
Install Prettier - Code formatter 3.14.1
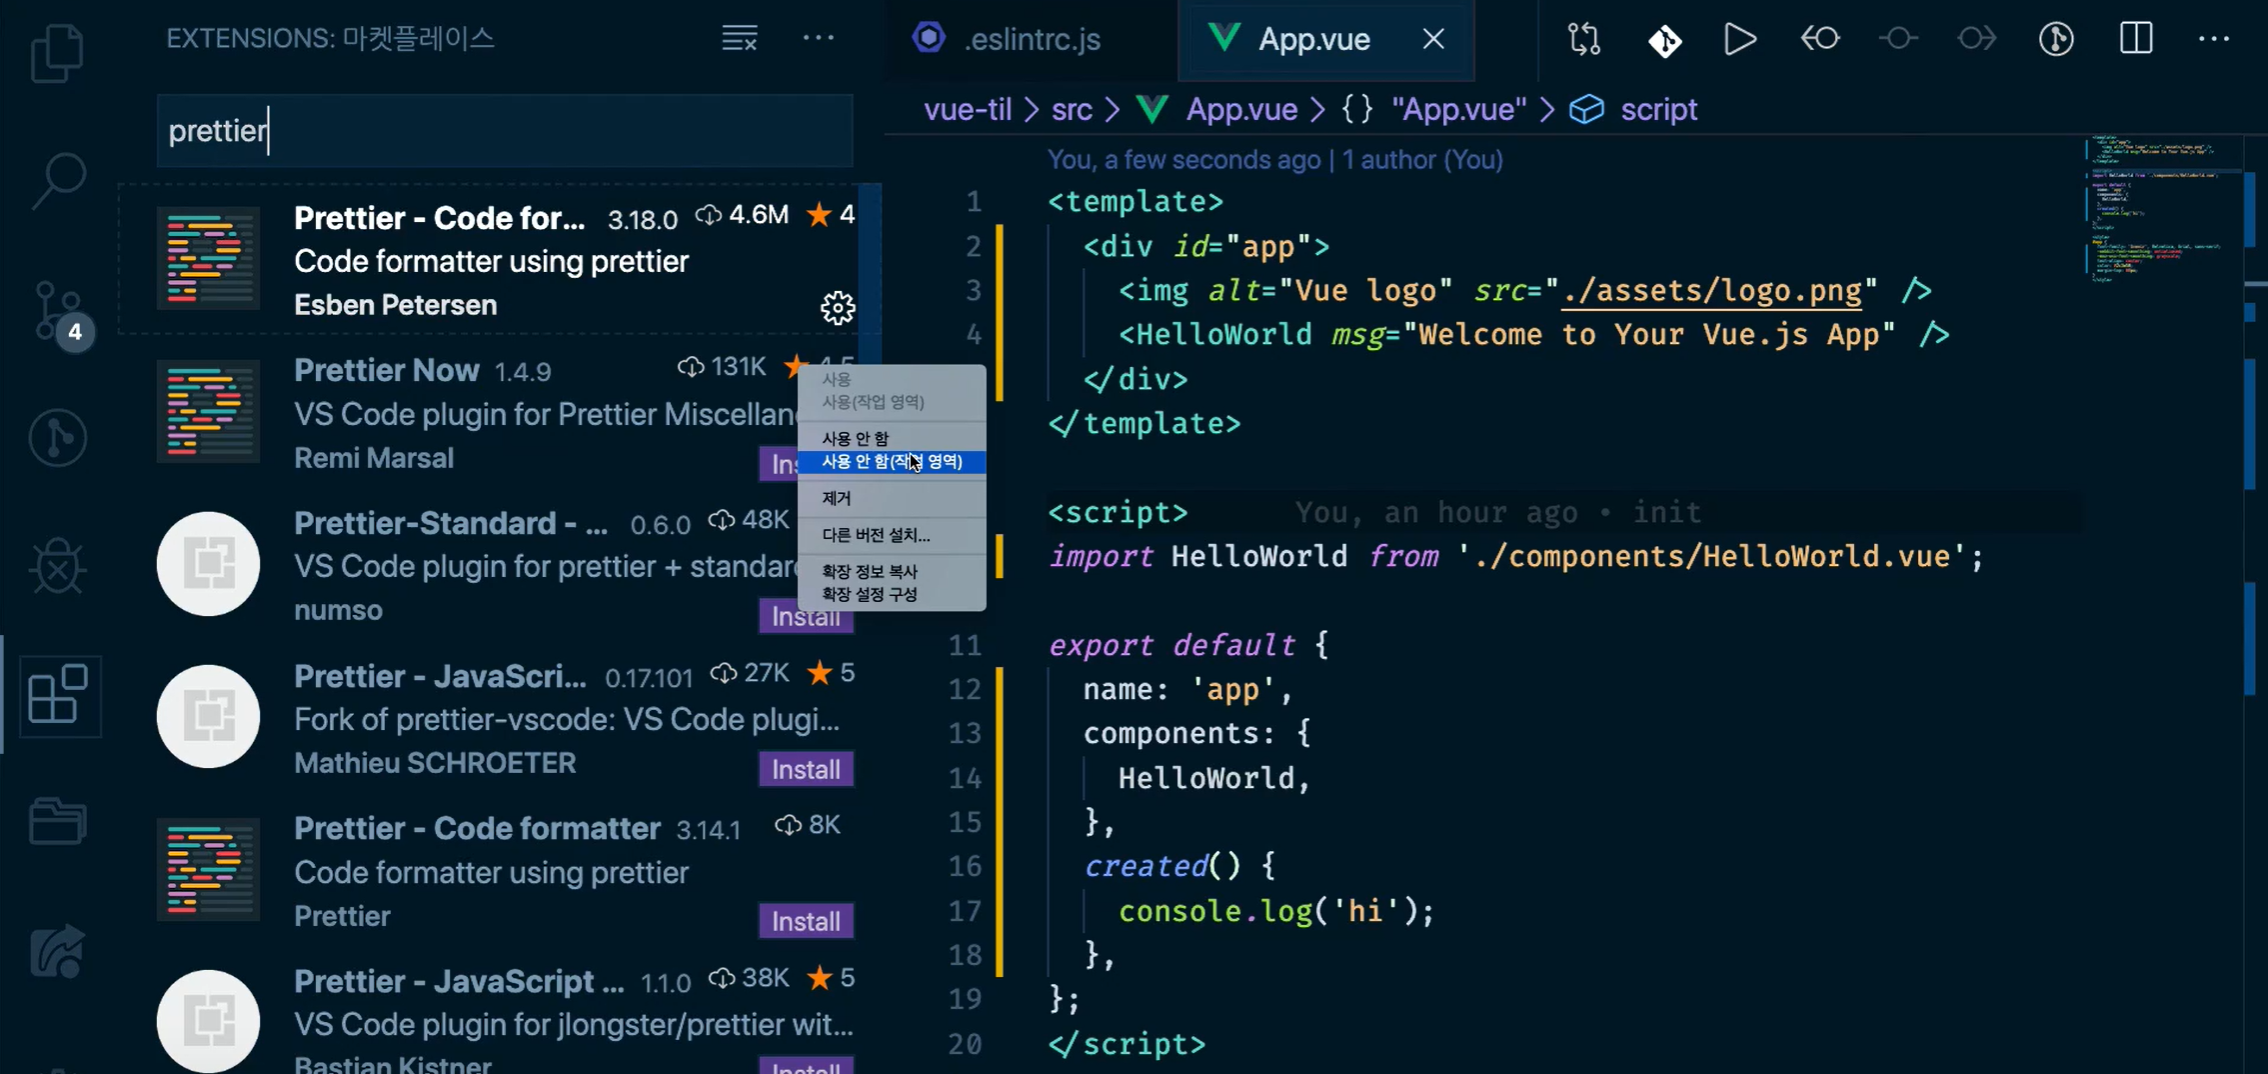(806, 921)
